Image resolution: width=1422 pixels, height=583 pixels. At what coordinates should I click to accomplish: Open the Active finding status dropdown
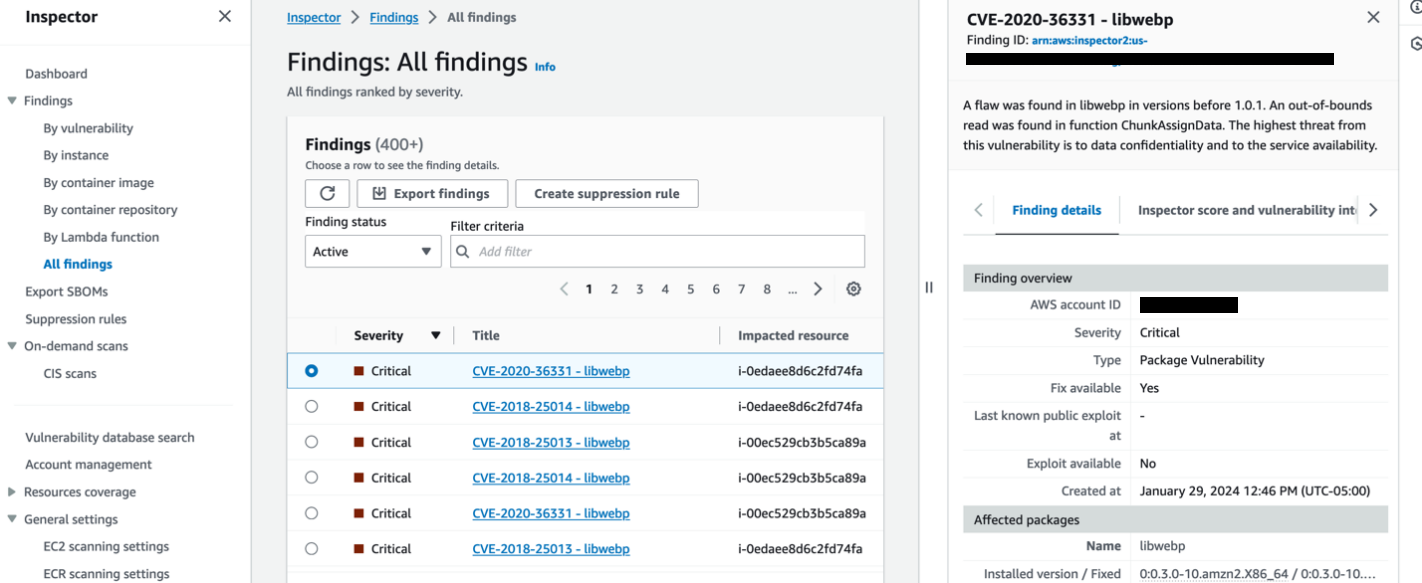pos(372,251)
